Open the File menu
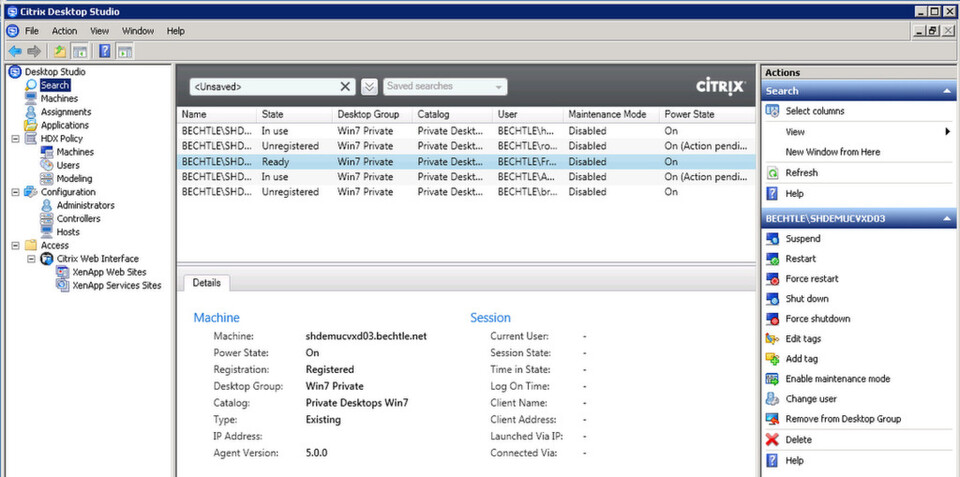Image resolution: width=960 pixels, height=477 pixels. (31, 31)
